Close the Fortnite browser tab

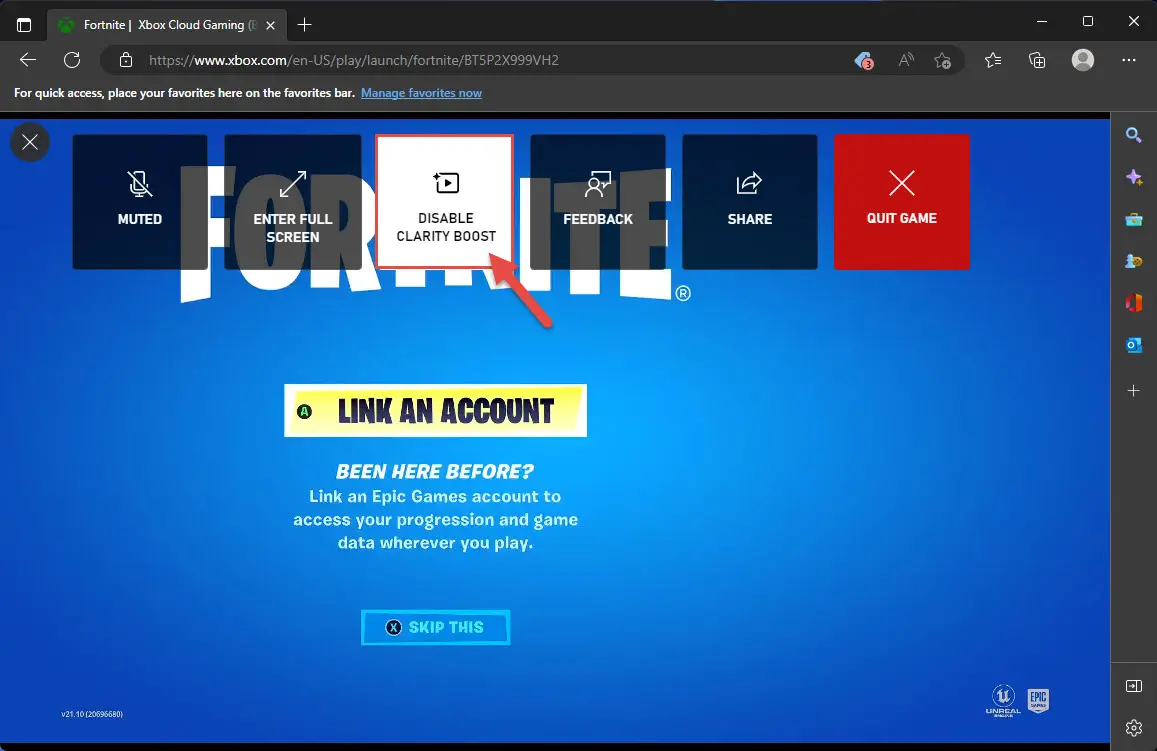[x=271, y=25]
